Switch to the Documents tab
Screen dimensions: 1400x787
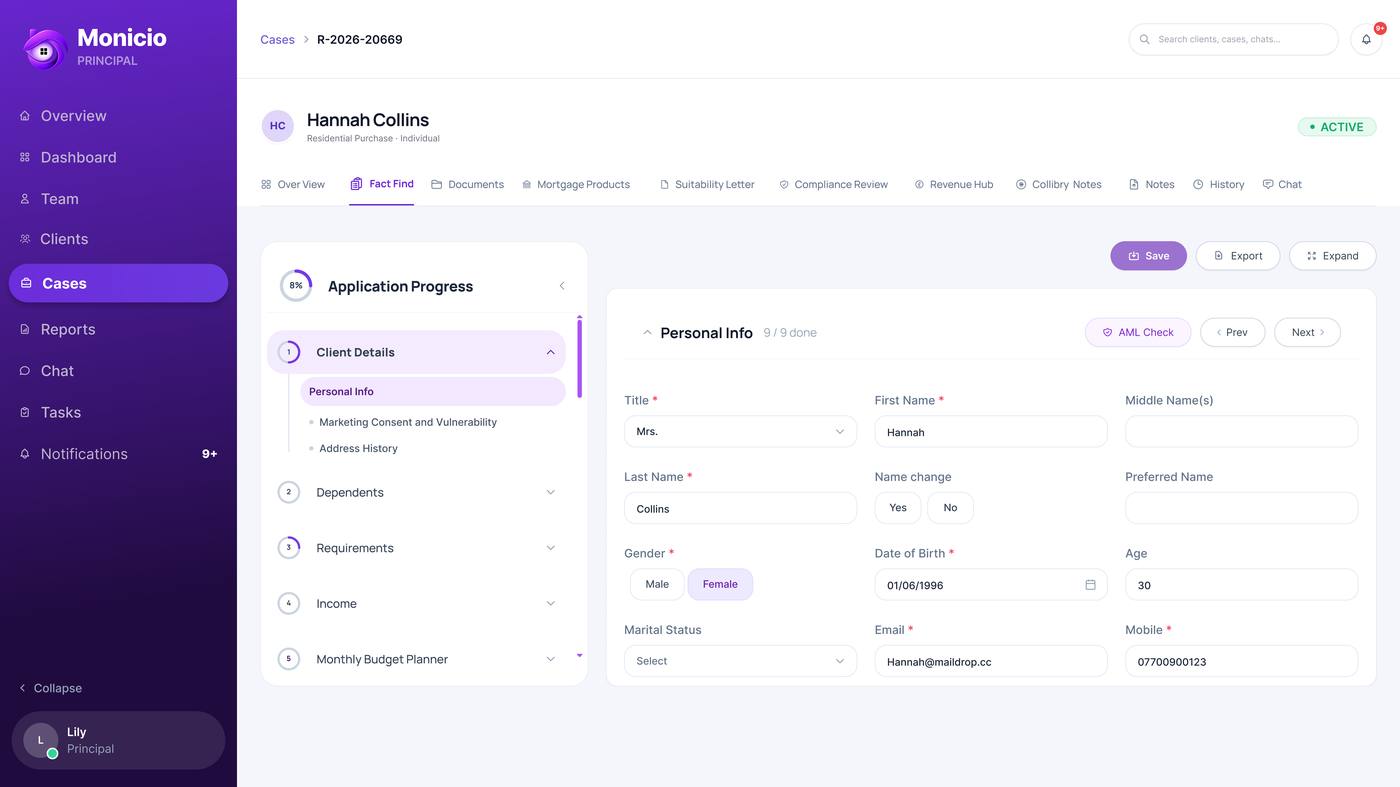(x=467, y=184)
